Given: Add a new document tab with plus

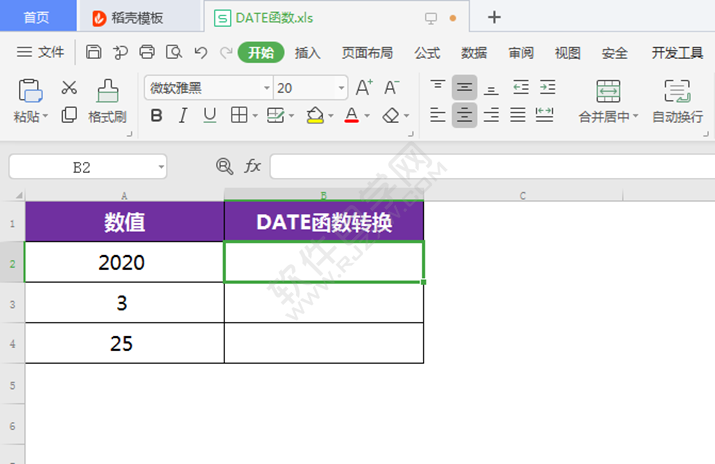Looking at the screenshot, I should (494, 17).
